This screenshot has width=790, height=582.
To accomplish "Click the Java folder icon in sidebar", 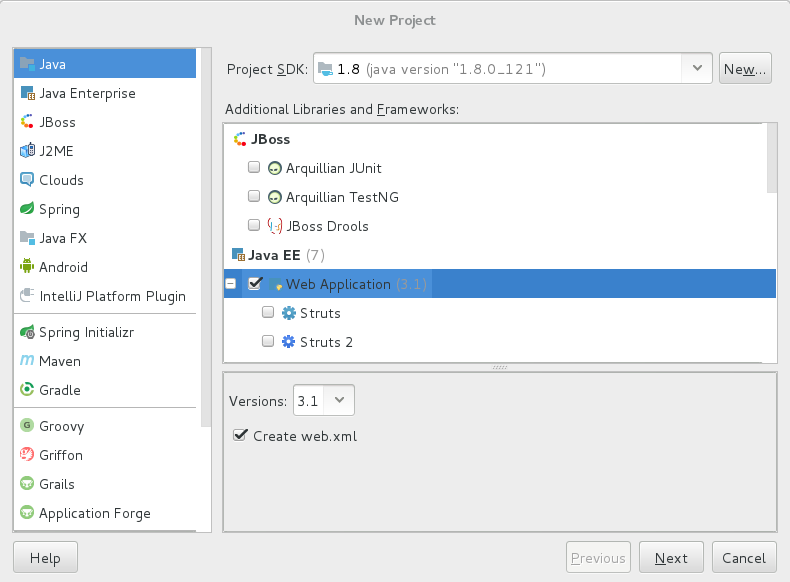I will [27, 64].
